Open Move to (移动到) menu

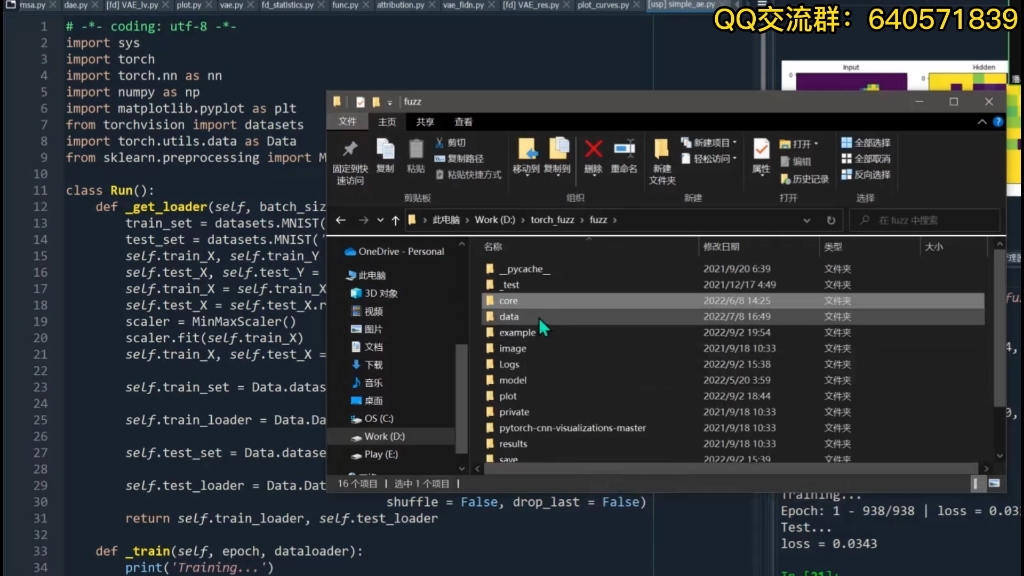(526, 156)
